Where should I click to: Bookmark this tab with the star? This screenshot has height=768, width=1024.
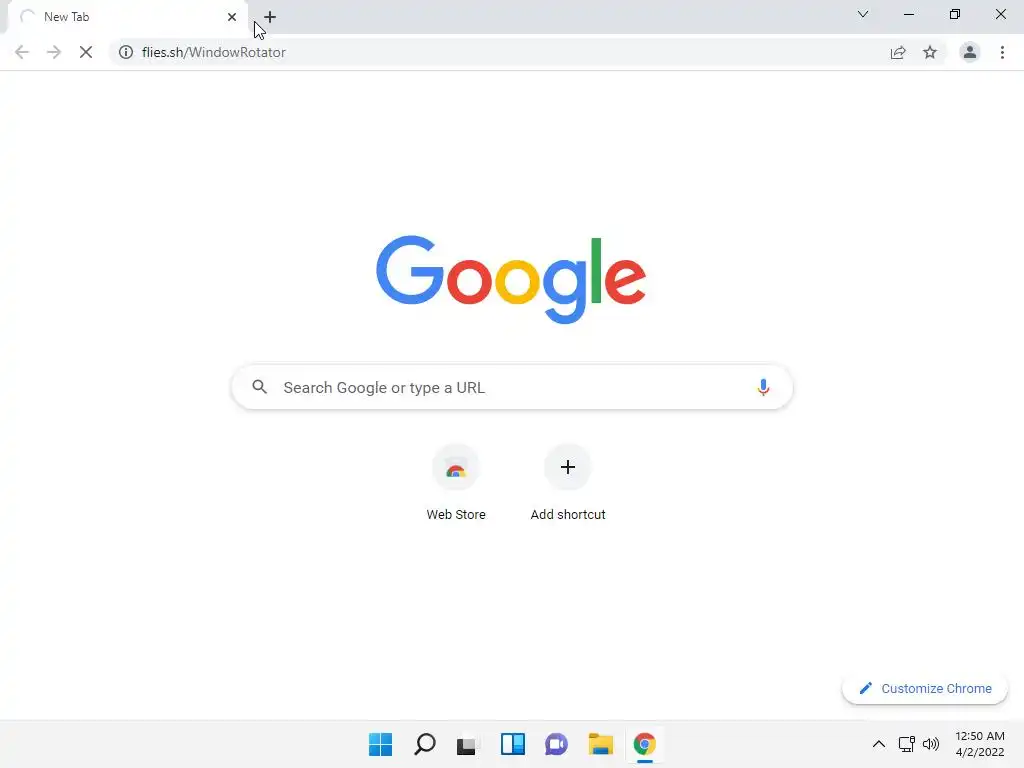pyautogui.click(x=930, y=52)
